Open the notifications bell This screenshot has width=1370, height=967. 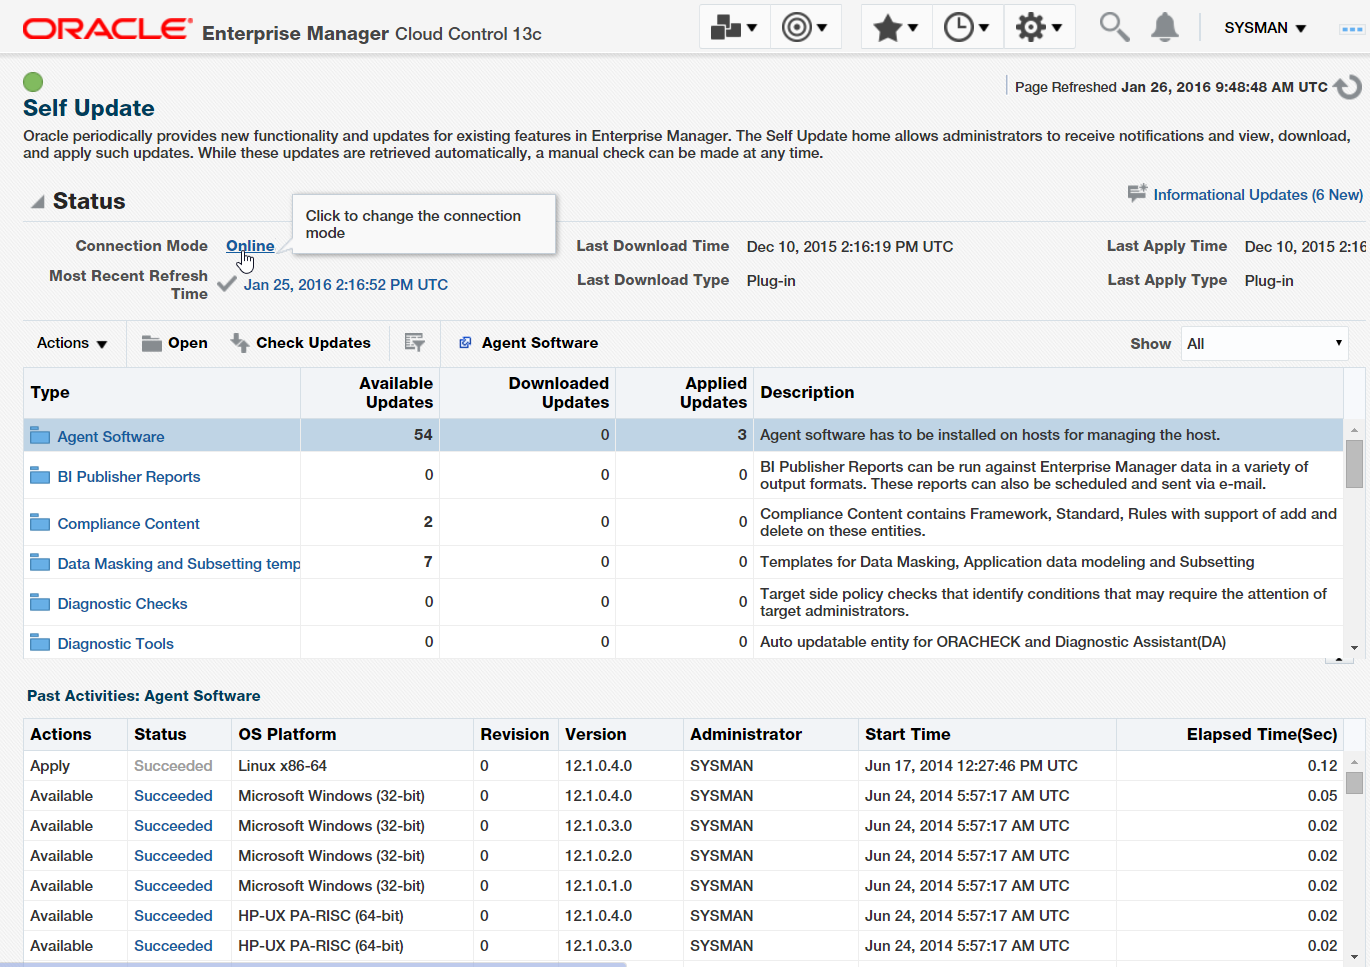tap(1165, 27)
